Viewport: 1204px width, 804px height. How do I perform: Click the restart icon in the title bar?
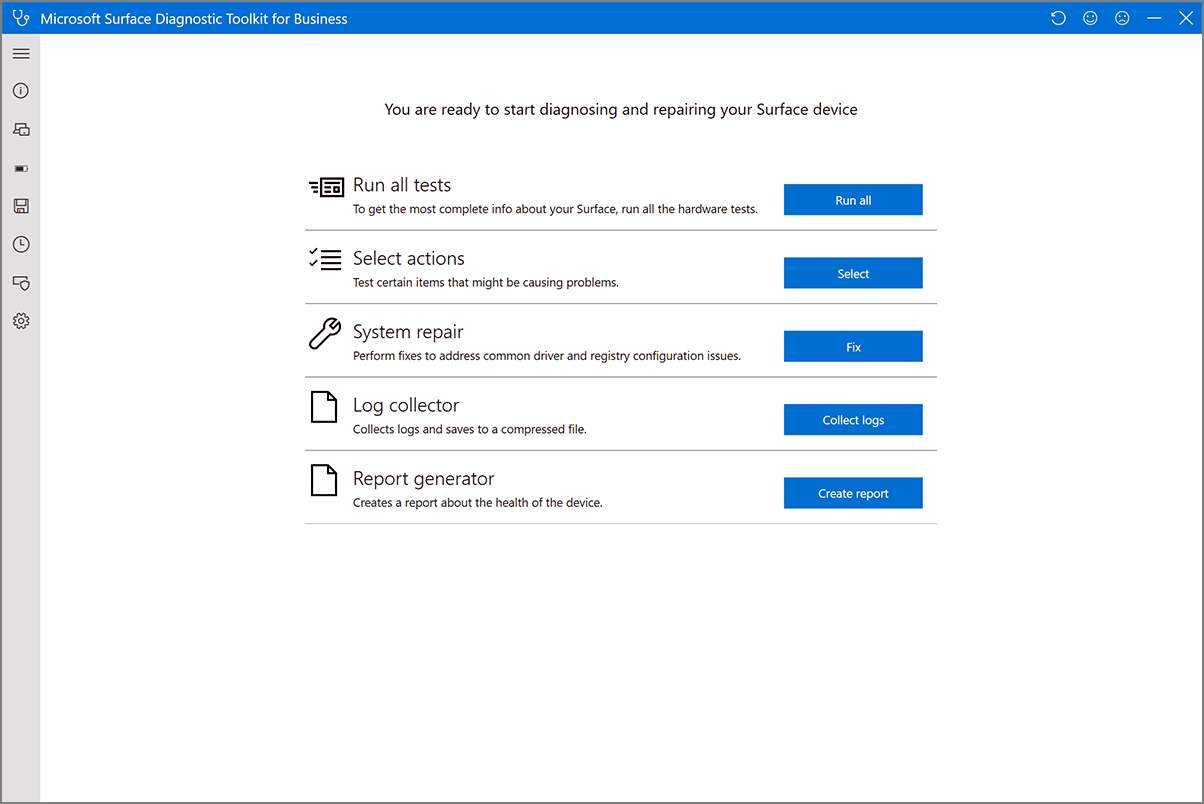[x=1058, y=17]
